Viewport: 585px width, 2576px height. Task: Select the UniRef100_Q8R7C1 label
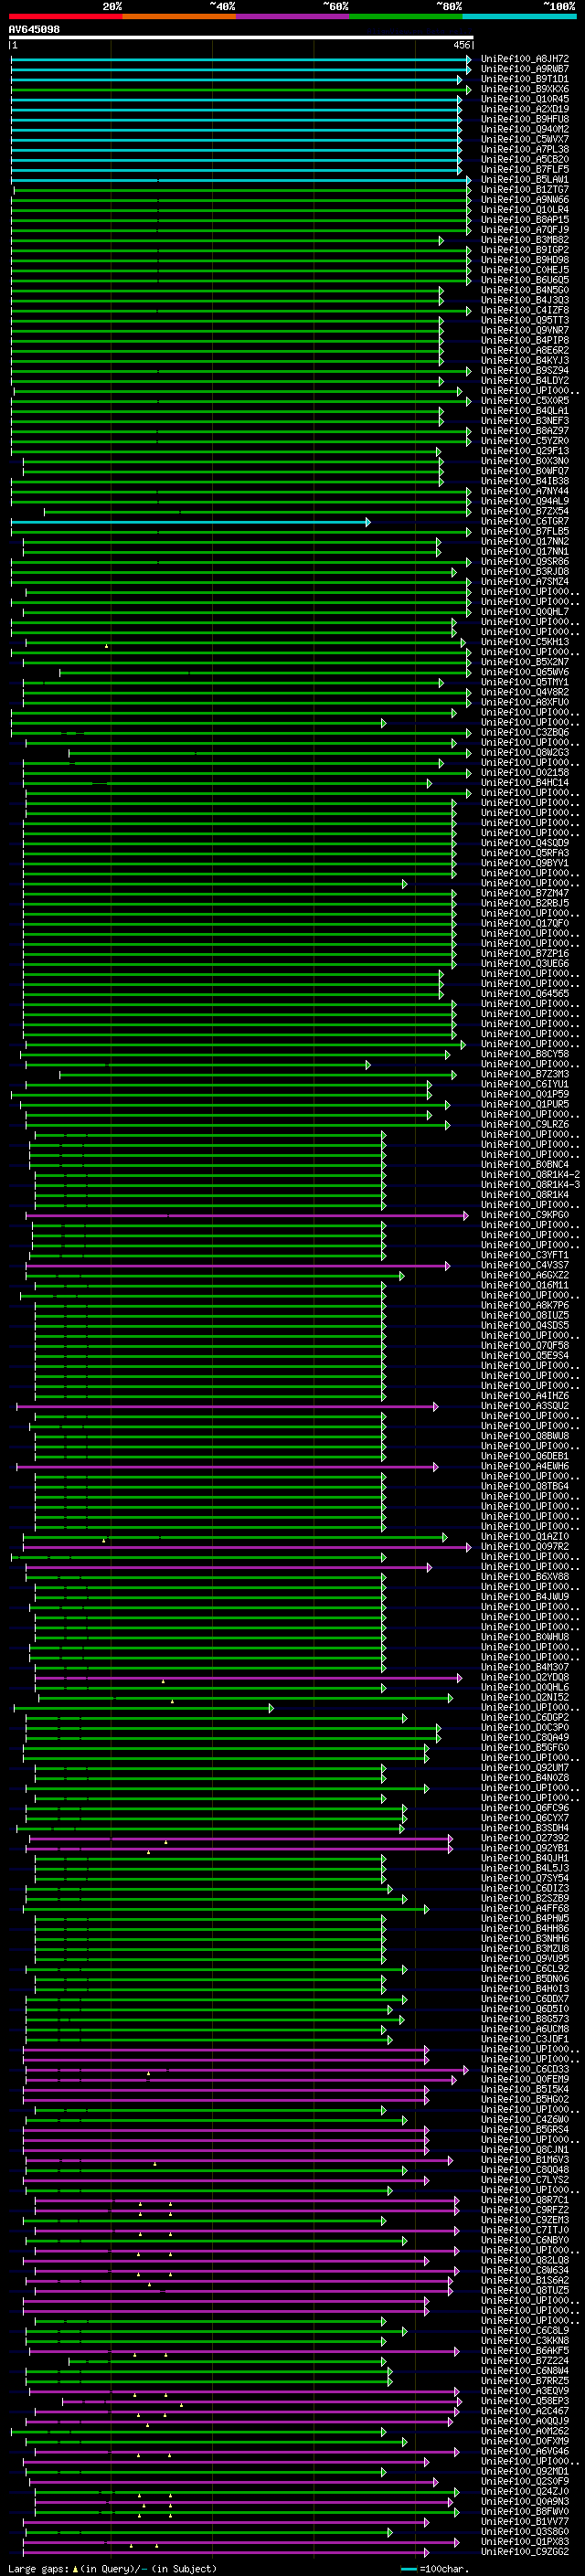[x=525, y=2200]
